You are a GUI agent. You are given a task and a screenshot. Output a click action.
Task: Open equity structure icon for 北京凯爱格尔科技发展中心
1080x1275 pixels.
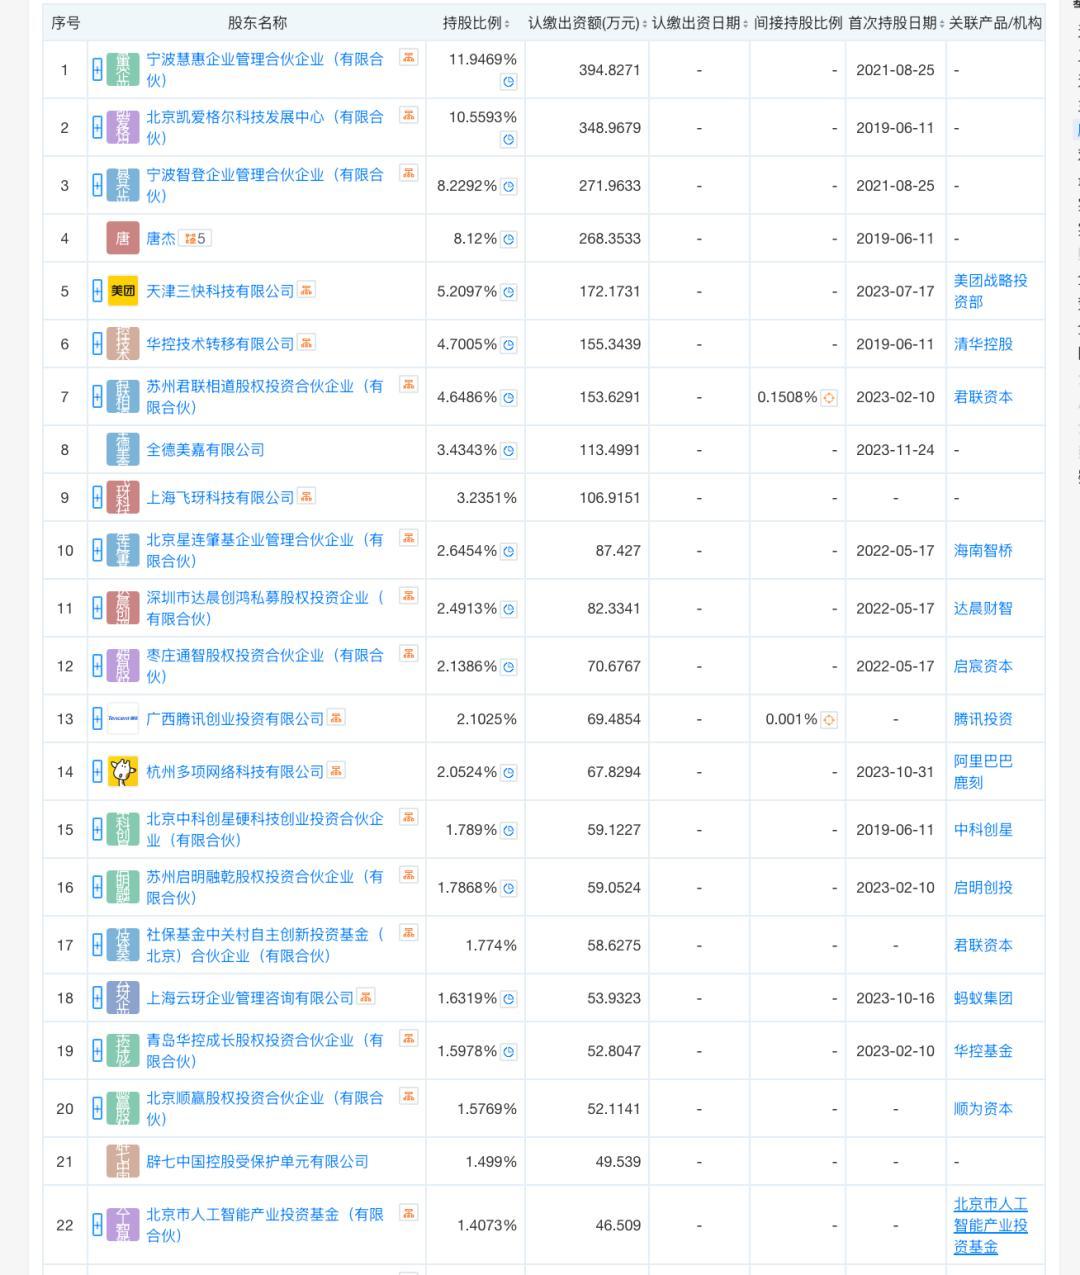(408, 116)
